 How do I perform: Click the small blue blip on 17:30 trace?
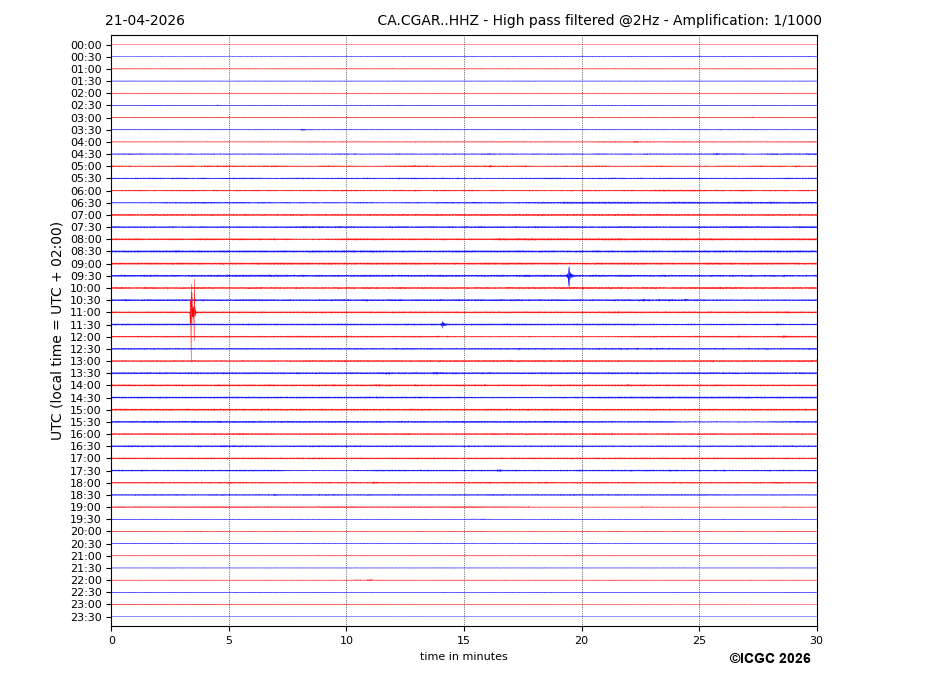tap(499, 470)
